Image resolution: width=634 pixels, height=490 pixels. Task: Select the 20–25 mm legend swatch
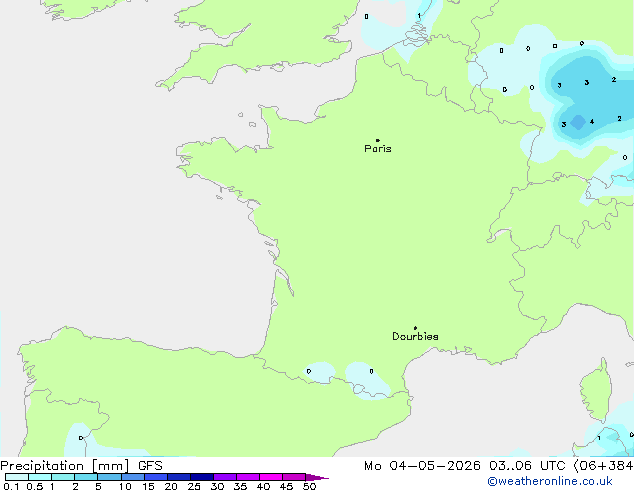[179, 477]
